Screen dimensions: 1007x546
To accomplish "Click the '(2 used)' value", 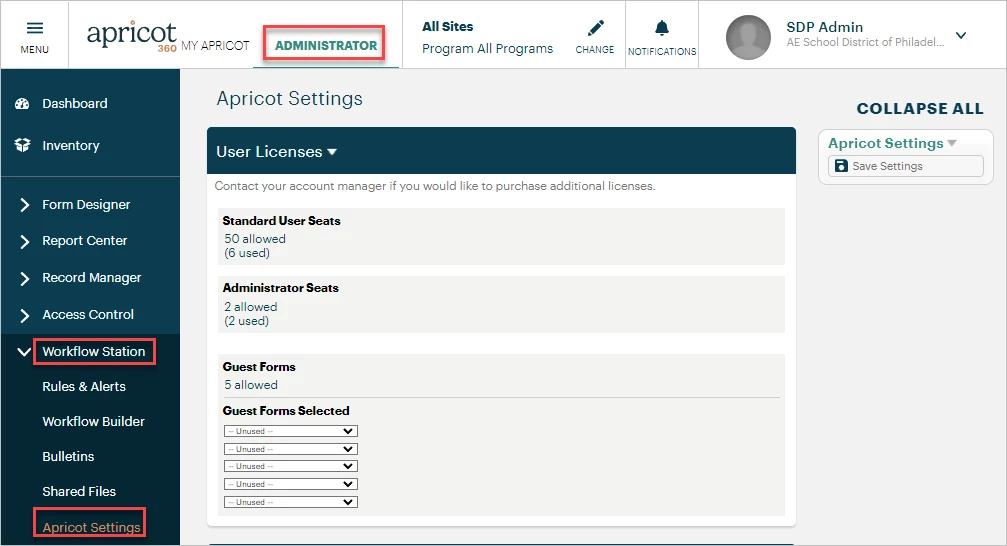I will tap(247, 321).
